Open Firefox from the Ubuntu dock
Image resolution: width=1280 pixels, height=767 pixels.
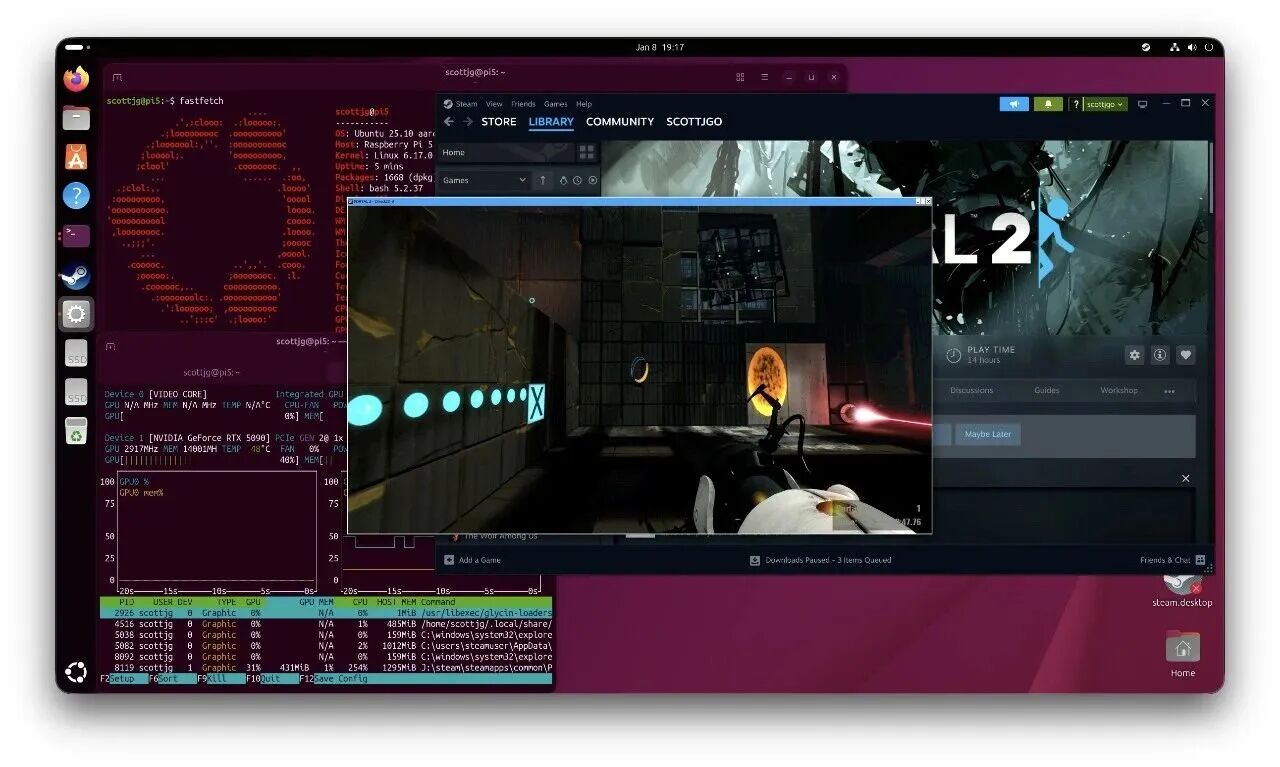[x=76, y=78]
